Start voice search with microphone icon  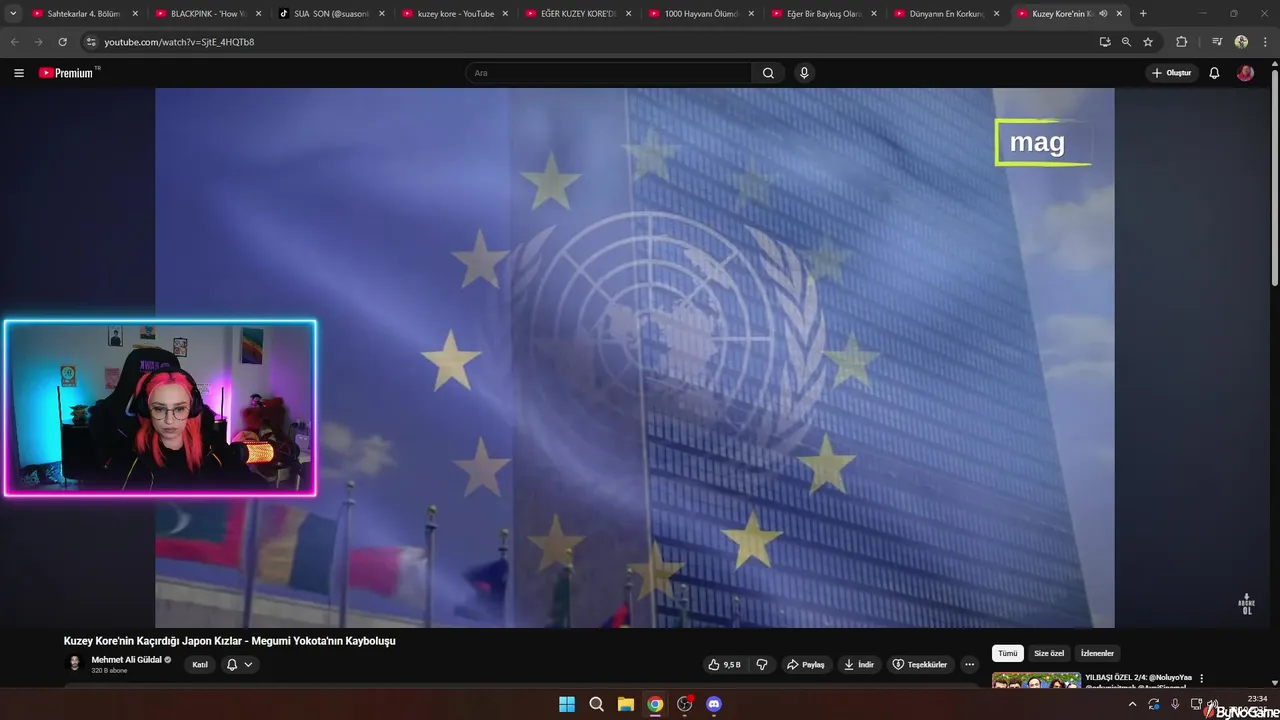coord(804,73)
